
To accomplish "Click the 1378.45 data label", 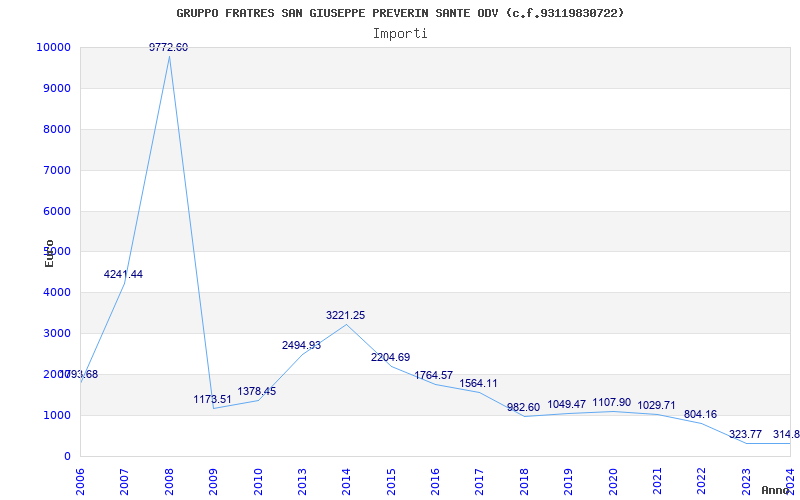I will (x=257, y=391).
